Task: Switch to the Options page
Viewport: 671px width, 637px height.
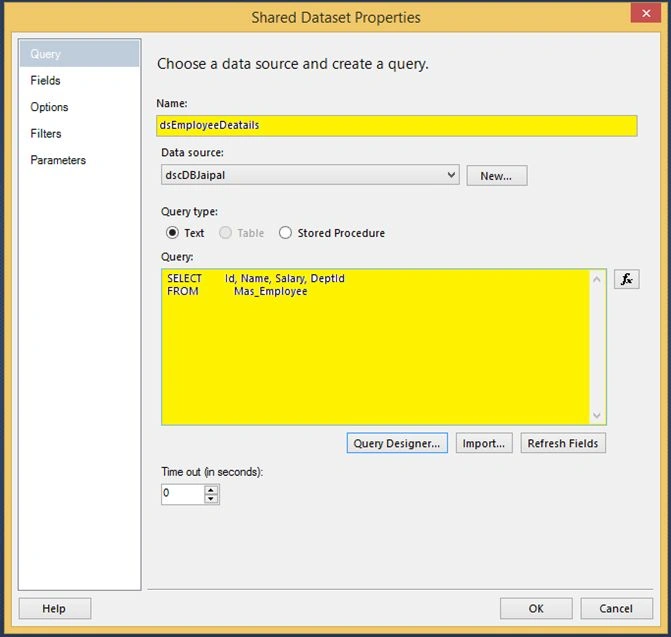Action: (x=80, y=107)
